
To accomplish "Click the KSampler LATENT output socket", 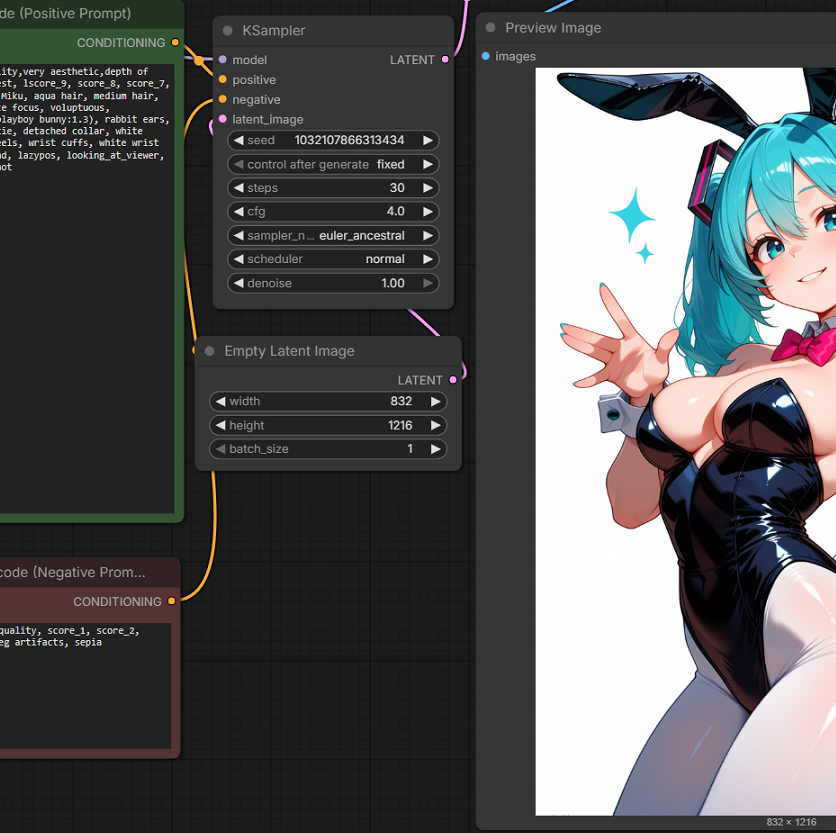I will tap(445, 60).
